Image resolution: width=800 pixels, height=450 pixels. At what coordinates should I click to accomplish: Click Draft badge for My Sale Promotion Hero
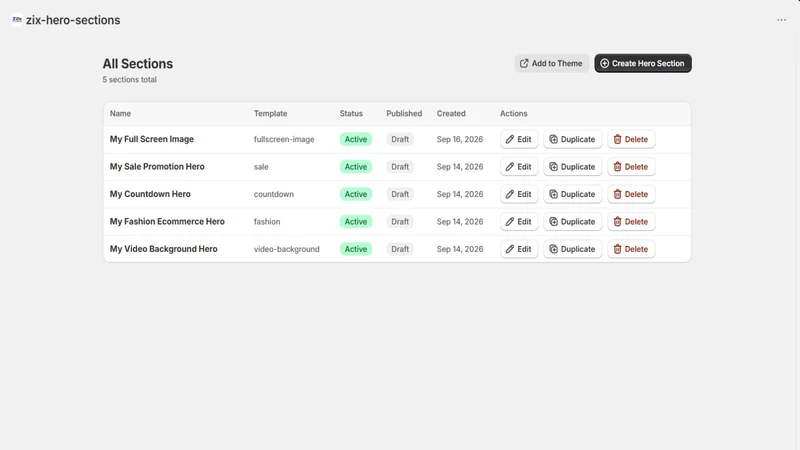(400, 167)
